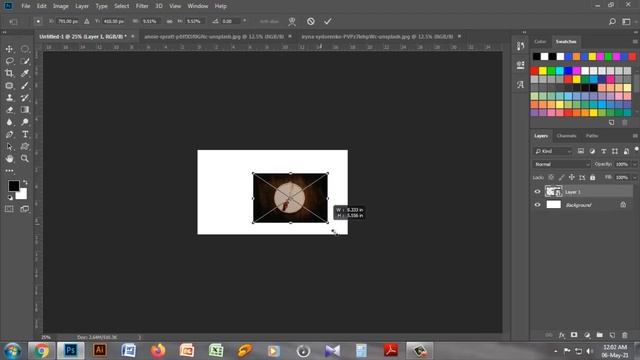Swap foreground and background colors
The height and width of the screenshot is (360, 640).
25,182
